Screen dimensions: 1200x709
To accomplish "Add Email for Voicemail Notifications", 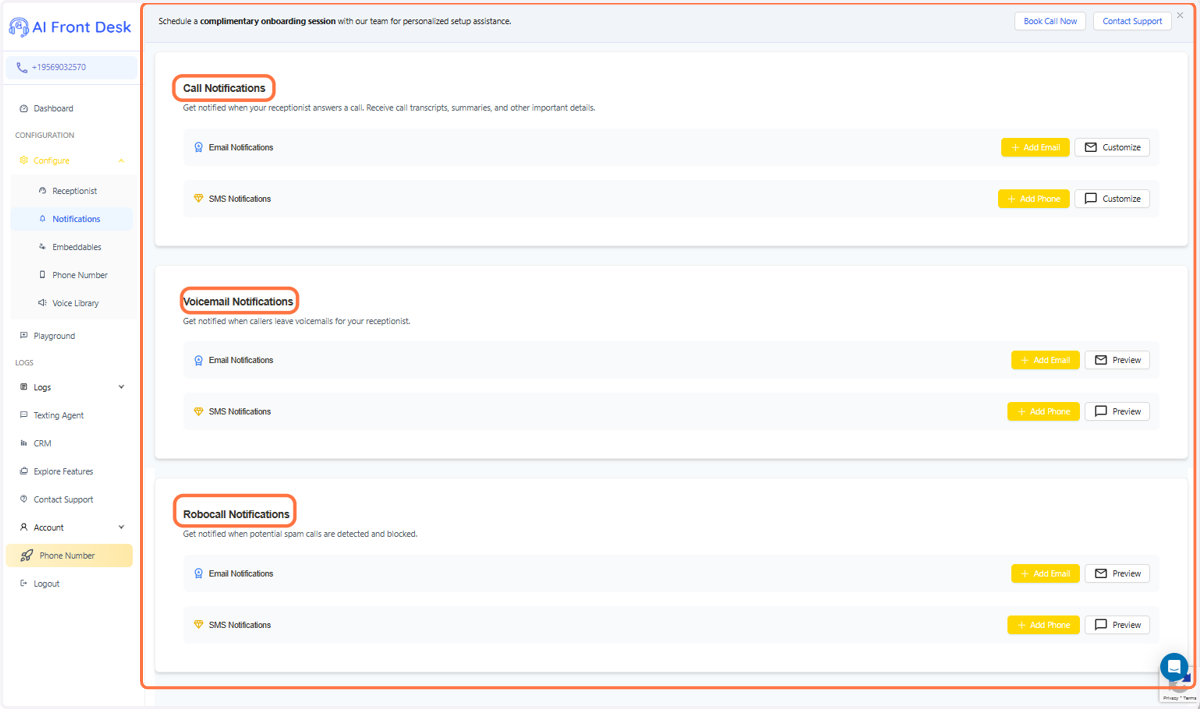I will [x=1045, y=360].
